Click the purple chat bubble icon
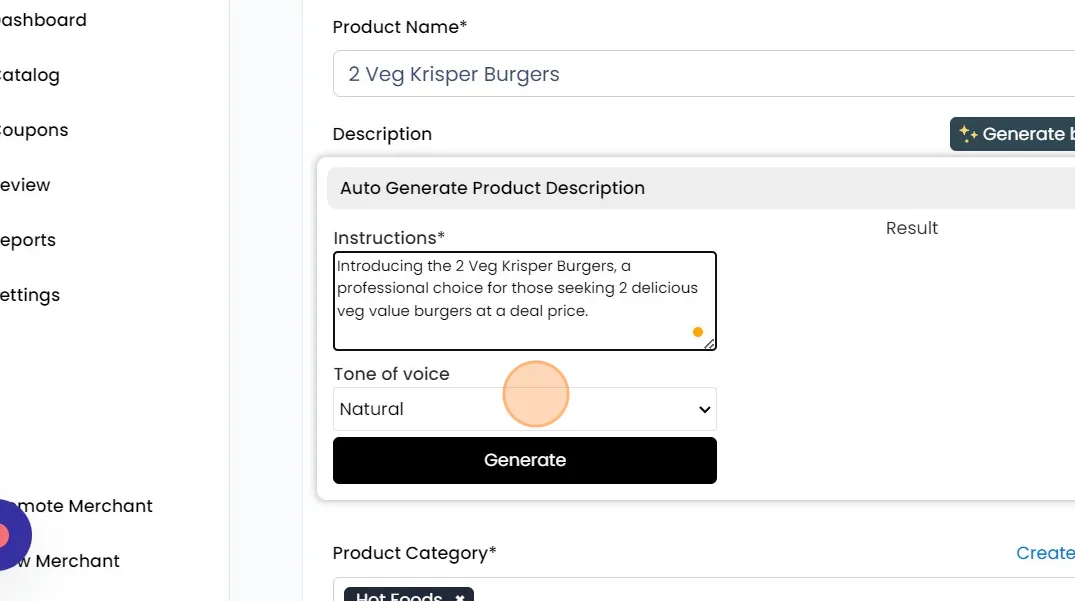Screen dimensions: 1075x601 coord(8,535)
